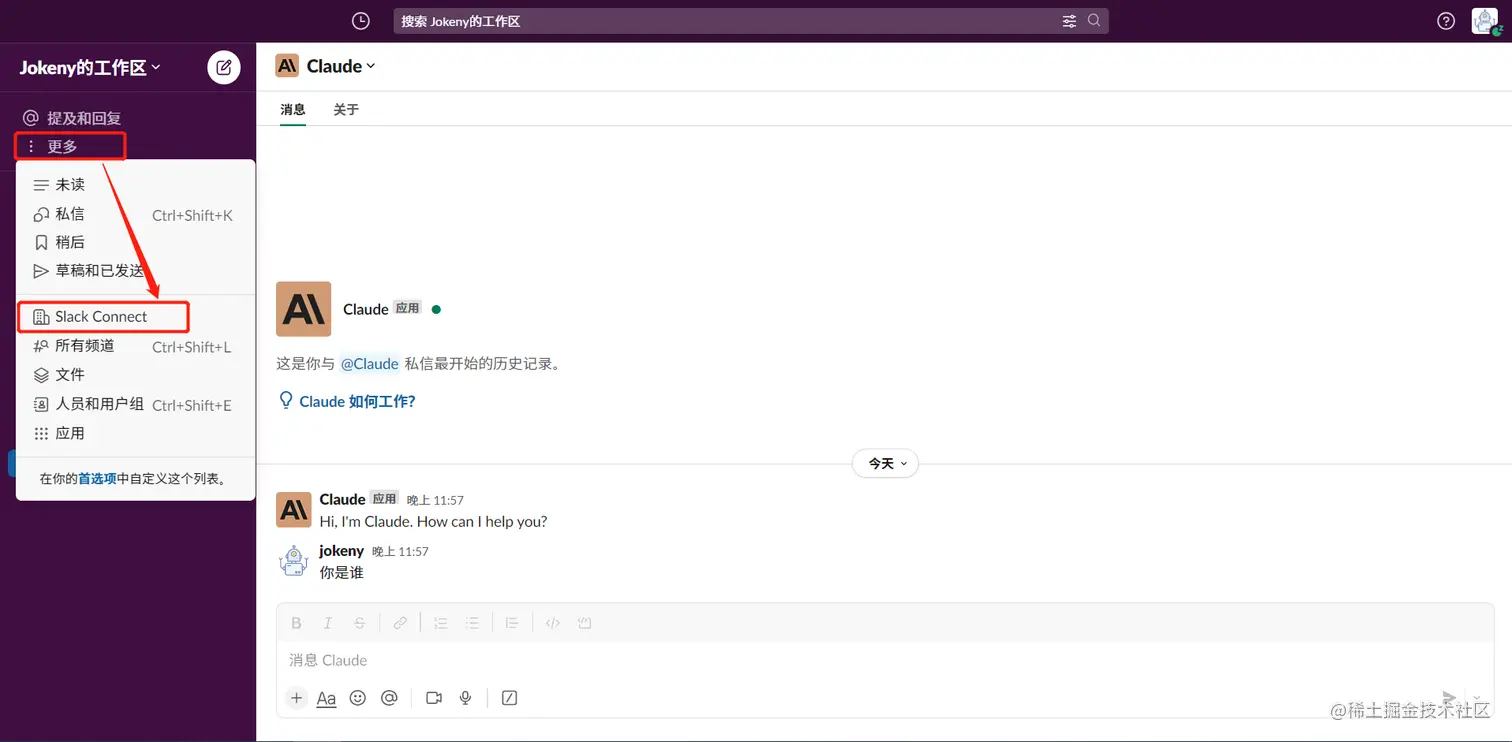This screenshot has width=1512, height=742.
Task: Open the code block formatting icon
Action: coord(552,622)
